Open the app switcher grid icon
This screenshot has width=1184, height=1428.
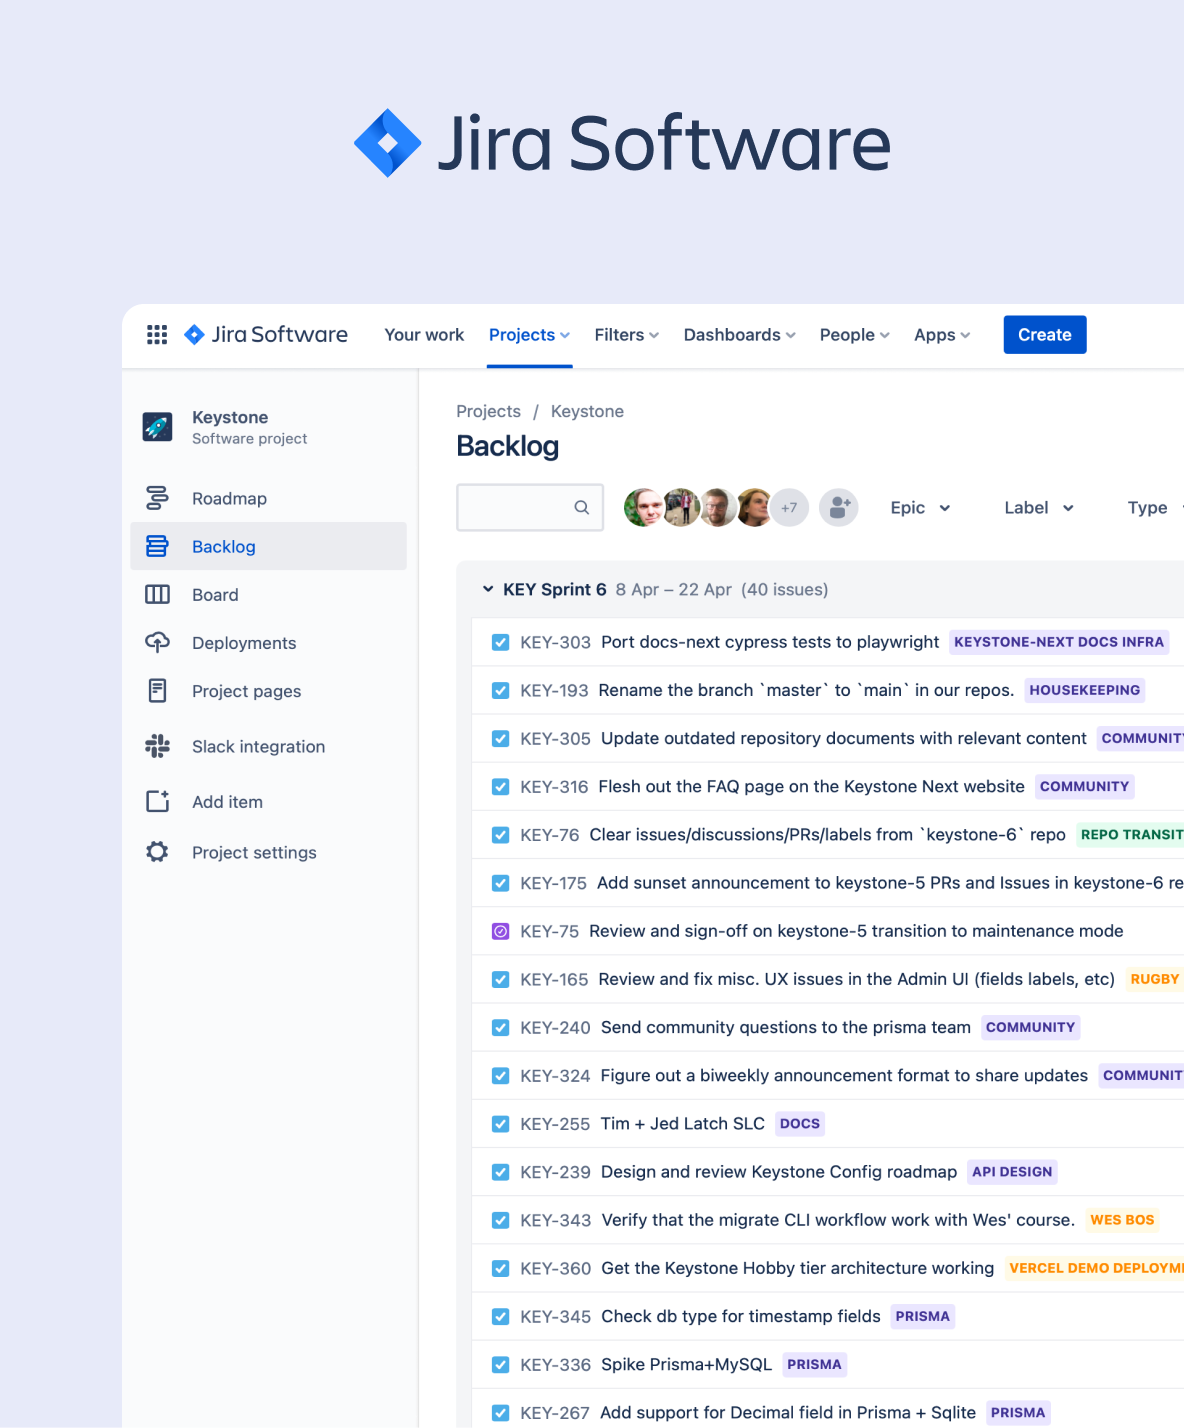[x=157, y=335]
